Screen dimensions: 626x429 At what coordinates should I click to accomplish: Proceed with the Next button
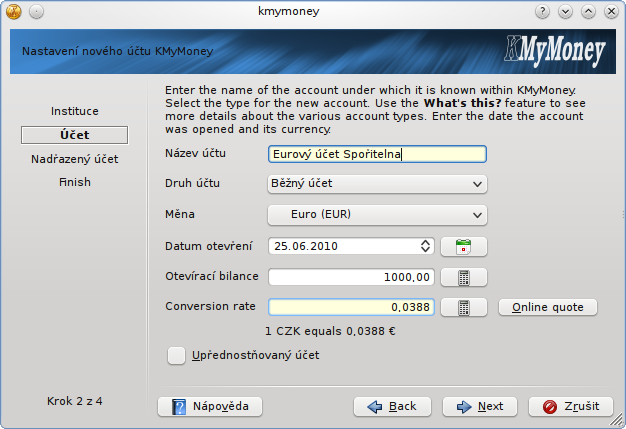tap(480, 407)
